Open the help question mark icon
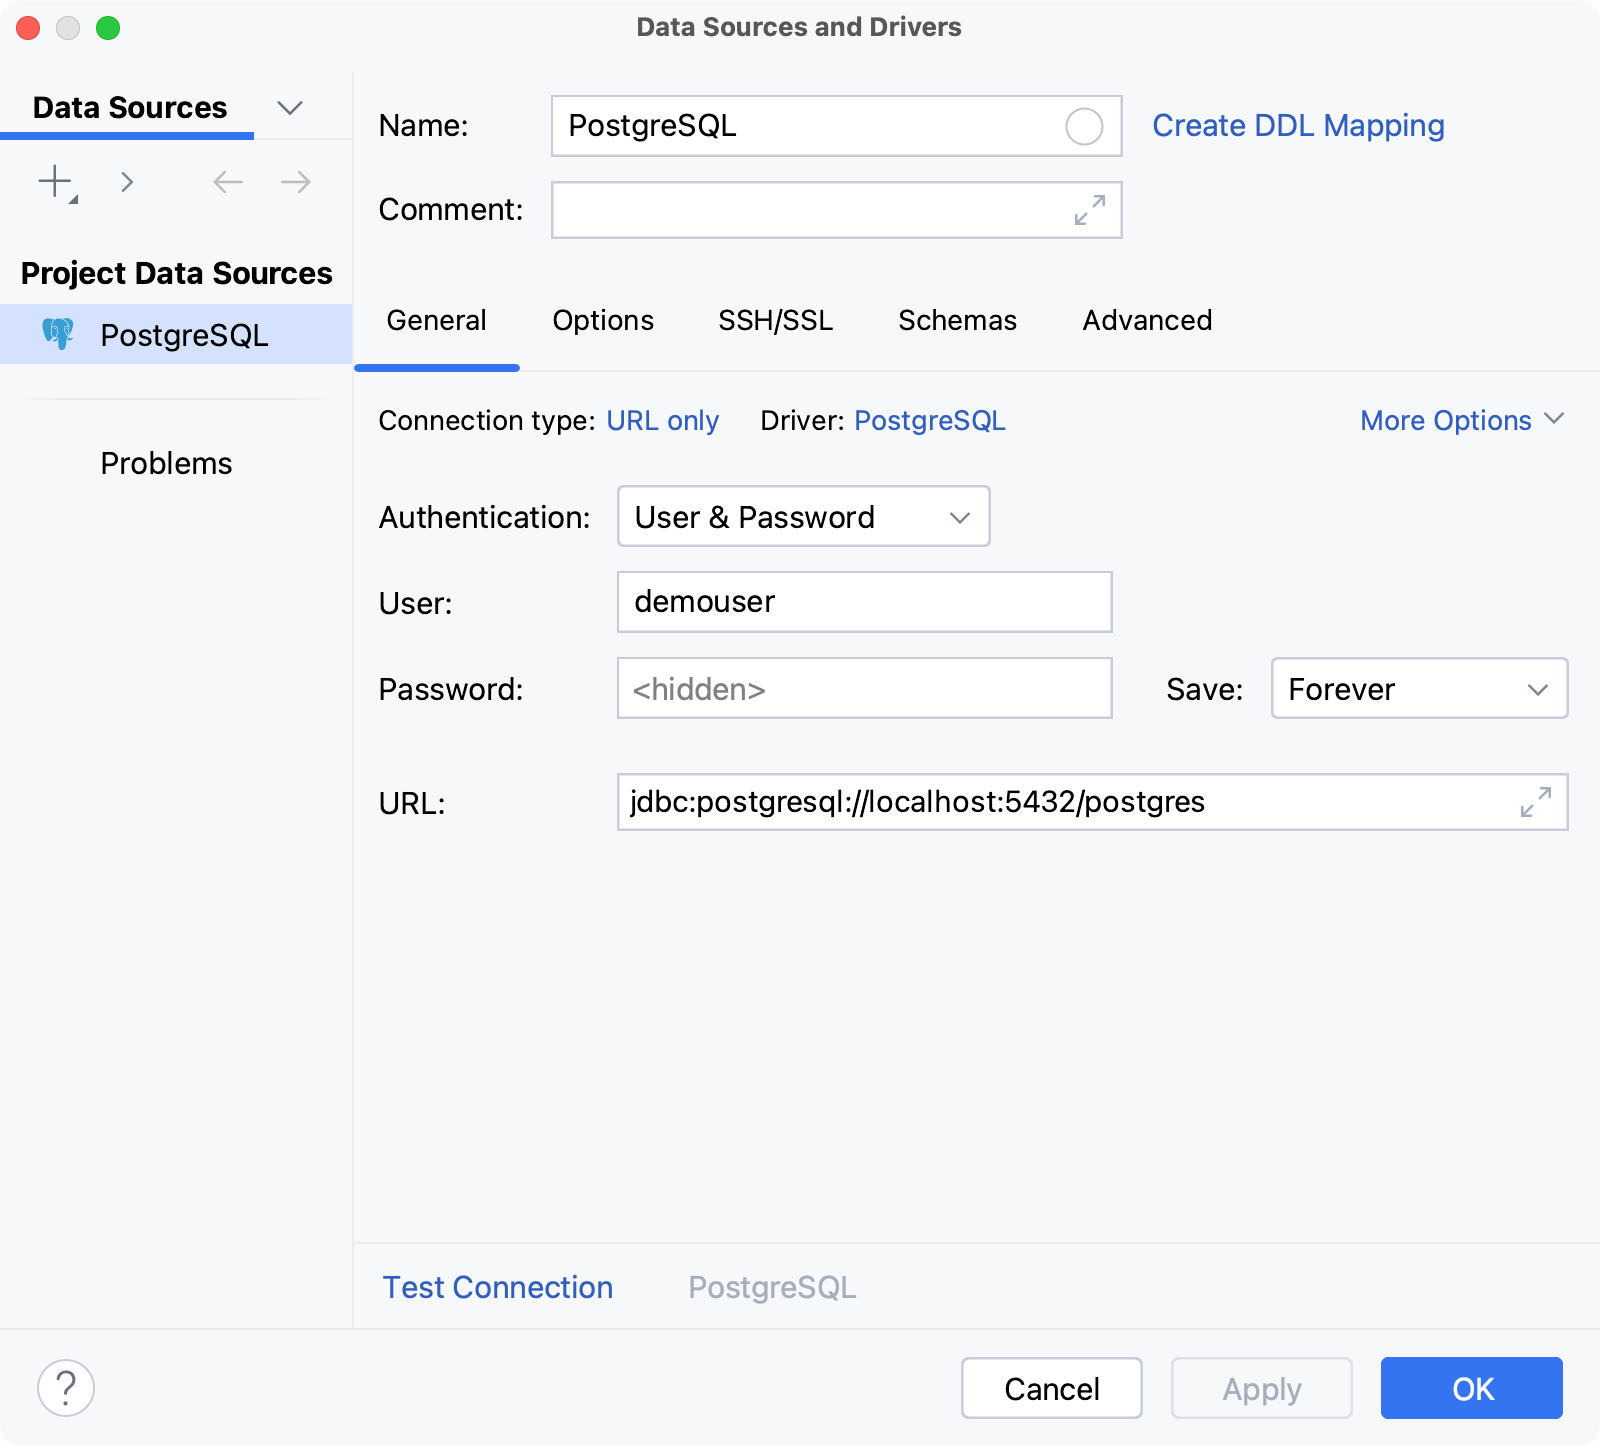Screen dimensions: 1600x1446 (x=66, y=1387)
